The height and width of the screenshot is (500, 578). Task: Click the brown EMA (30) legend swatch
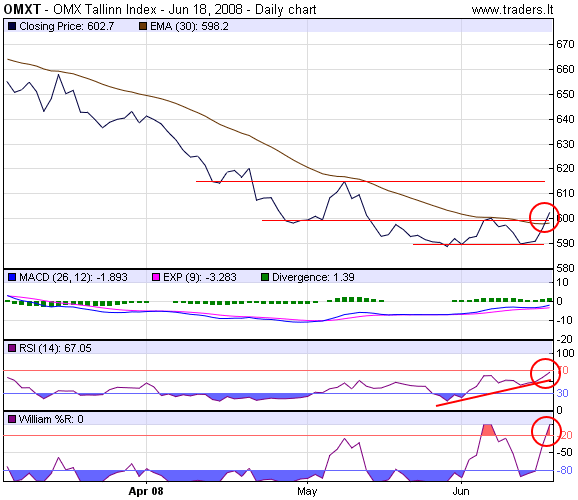143,27
